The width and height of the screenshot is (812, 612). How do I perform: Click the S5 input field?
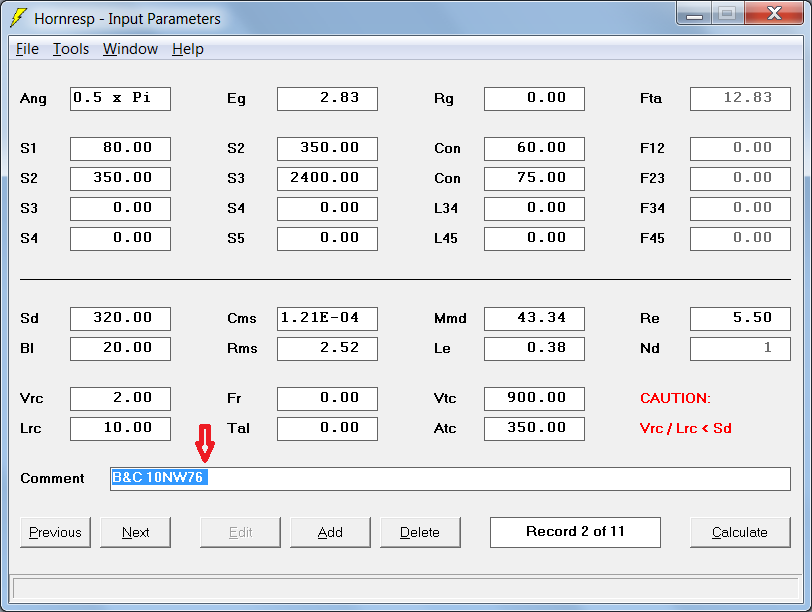coord(327,239)
